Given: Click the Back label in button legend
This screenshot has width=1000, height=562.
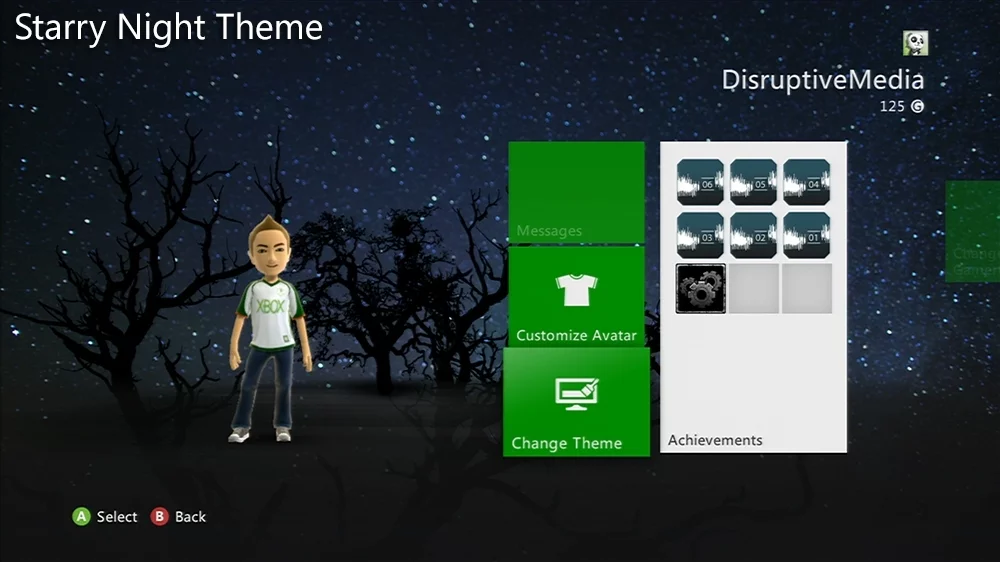Looking at the screenshot, I should coord(190,517).
